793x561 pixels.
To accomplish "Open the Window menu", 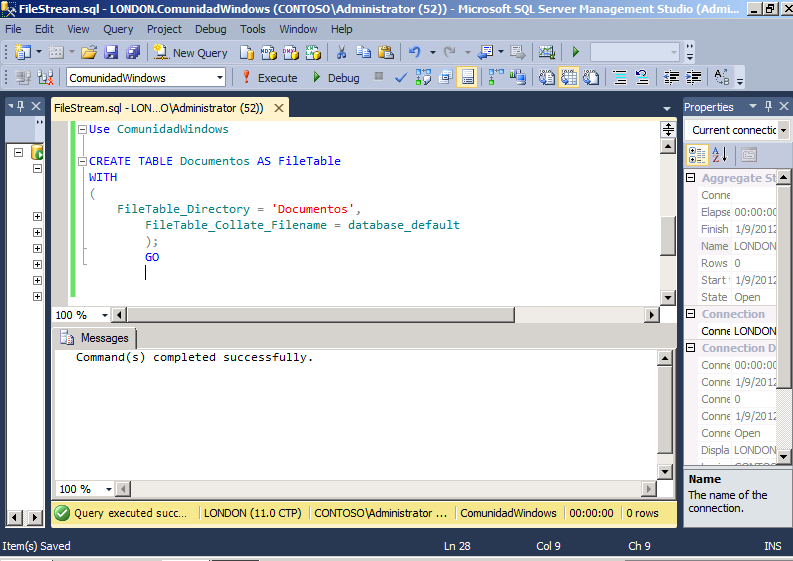I will (x=298, y=29).
